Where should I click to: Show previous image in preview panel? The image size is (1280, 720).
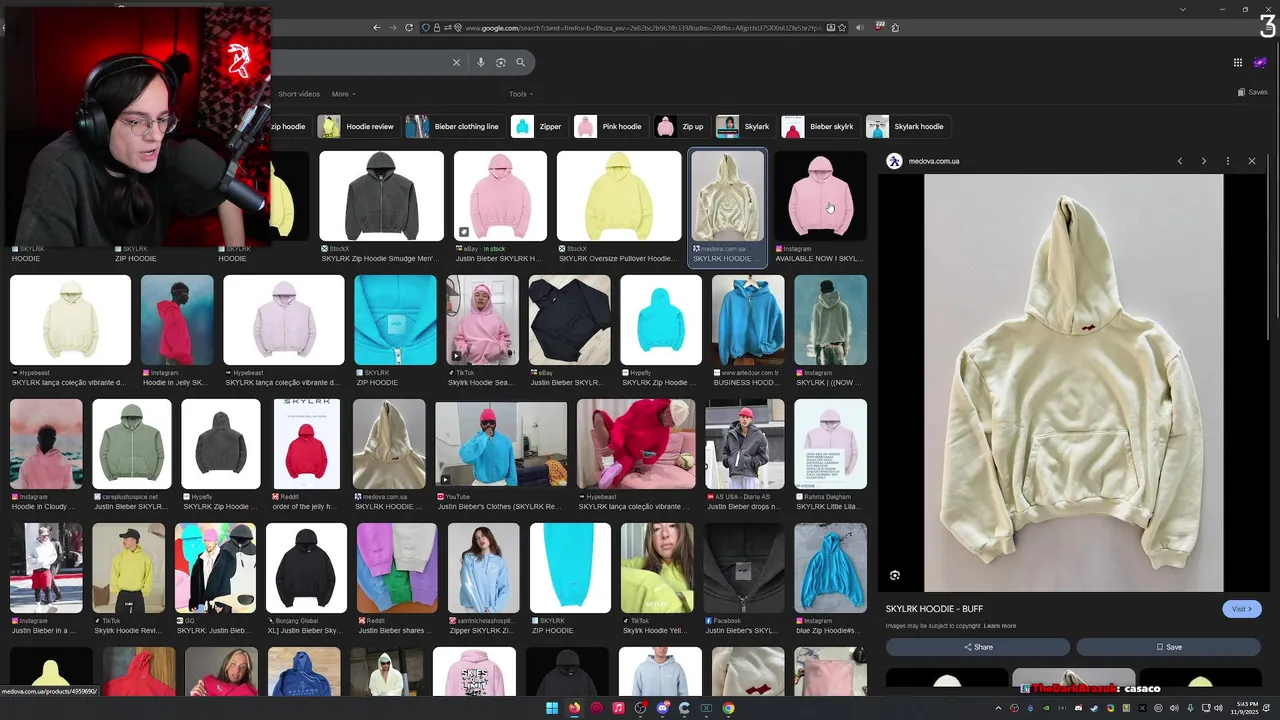[x=1180, y=161]
